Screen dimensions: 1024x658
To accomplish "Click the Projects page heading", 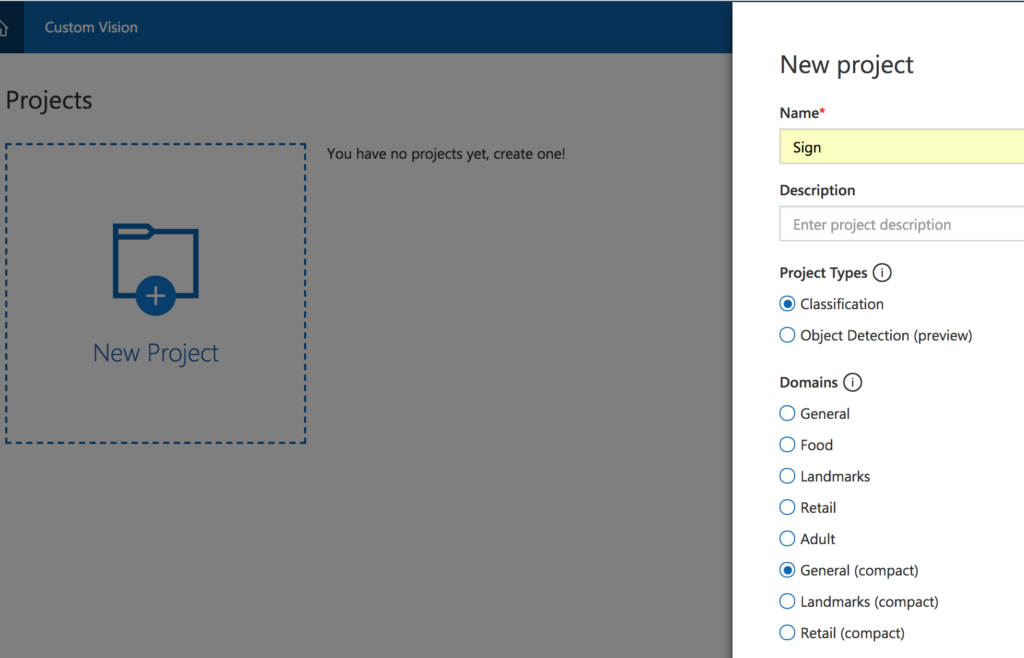I will 49,101.
